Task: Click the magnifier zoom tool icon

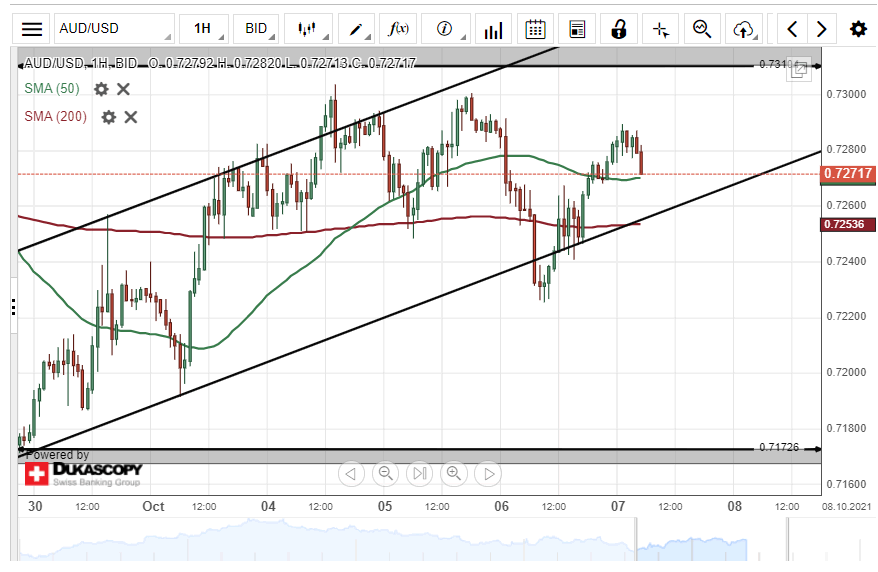Action: (703, 29)
